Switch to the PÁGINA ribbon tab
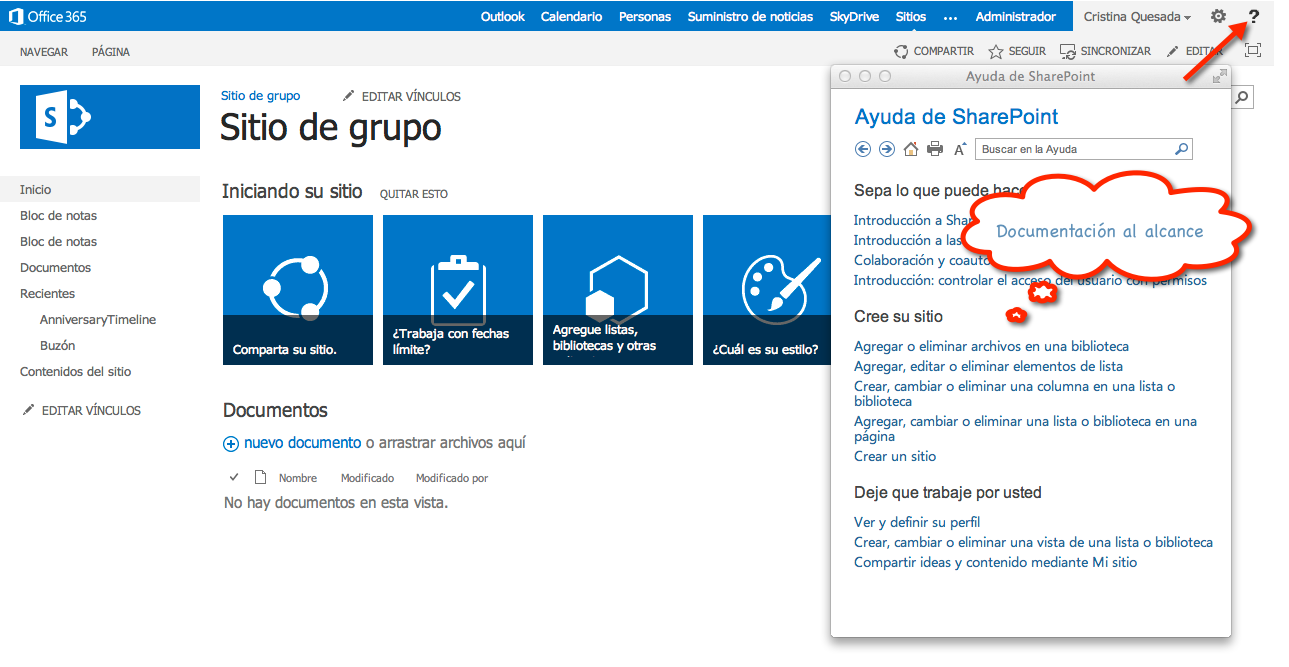The height and width of the screenshot is (667, 1289). click(110, 51)
